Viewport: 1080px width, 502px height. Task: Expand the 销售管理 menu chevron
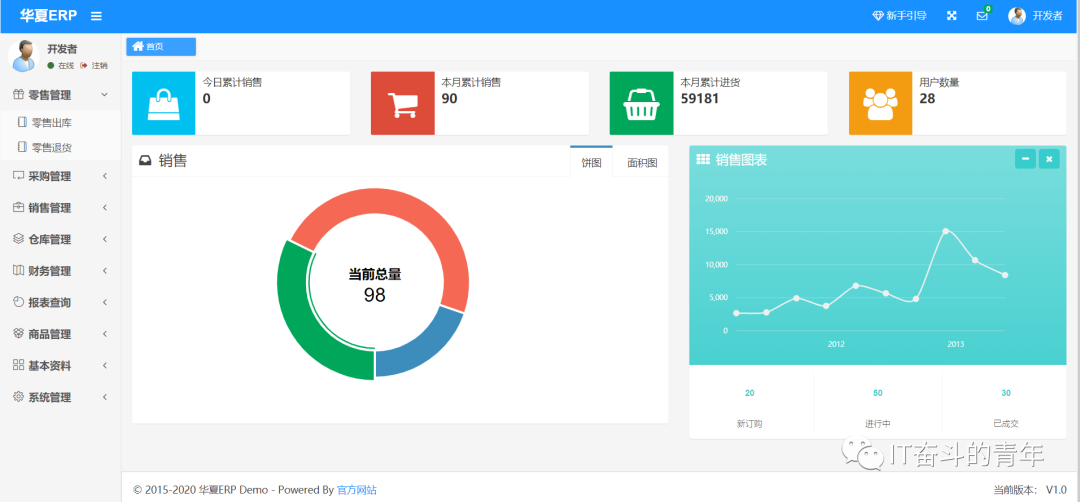105,207
